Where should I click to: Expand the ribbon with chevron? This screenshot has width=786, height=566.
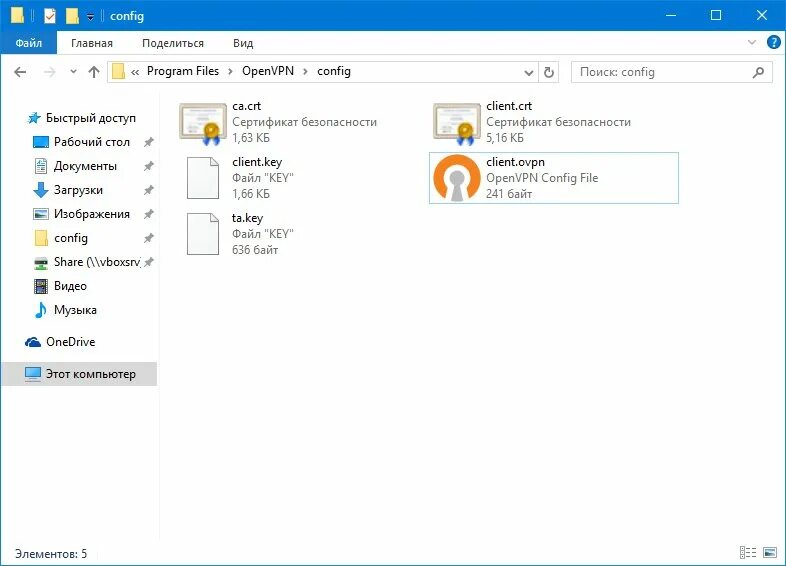click(751, 43)
